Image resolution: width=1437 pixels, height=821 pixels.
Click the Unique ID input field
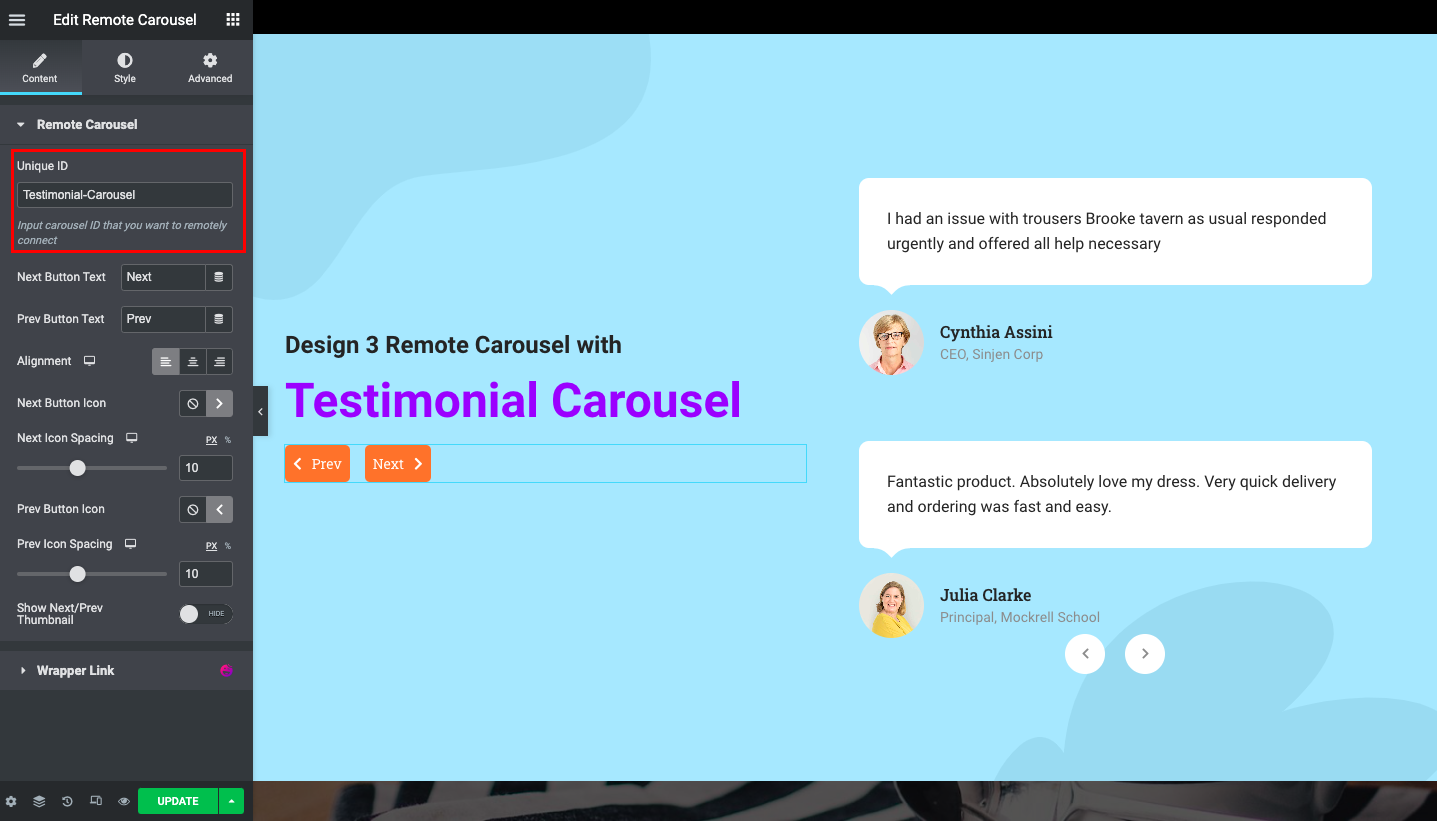pyautogui.click(x=124, y=194)
